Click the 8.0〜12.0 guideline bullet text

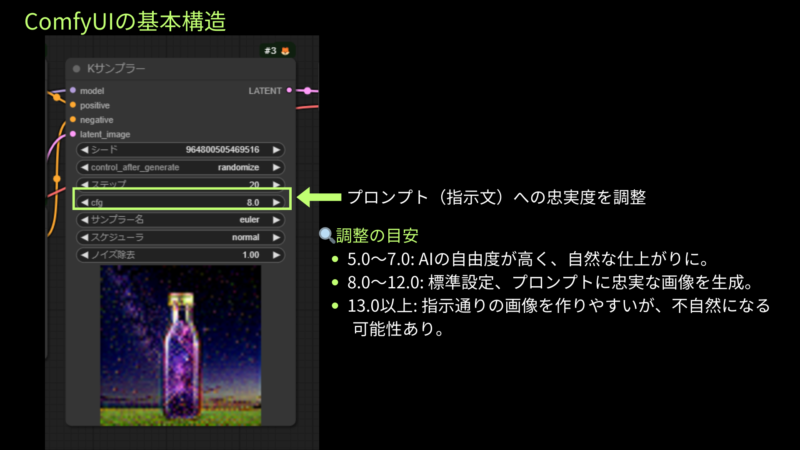click(551, 282)
